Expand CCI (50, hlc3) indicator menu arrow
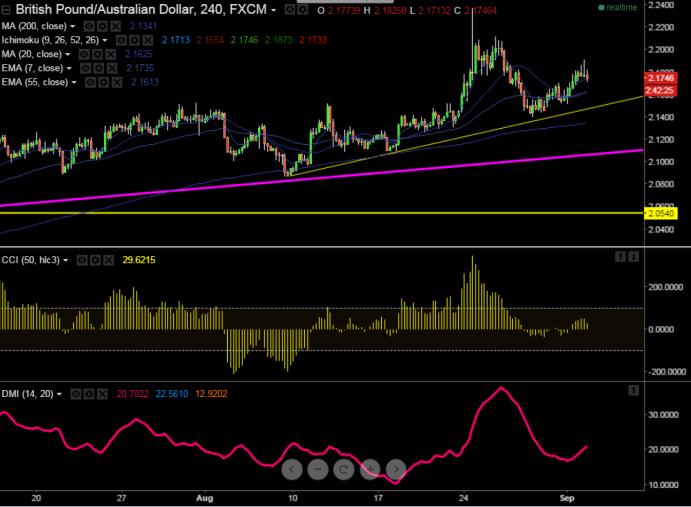Image resolution: width=691 pixels, height=507 pixels. [x=66, y=261]
